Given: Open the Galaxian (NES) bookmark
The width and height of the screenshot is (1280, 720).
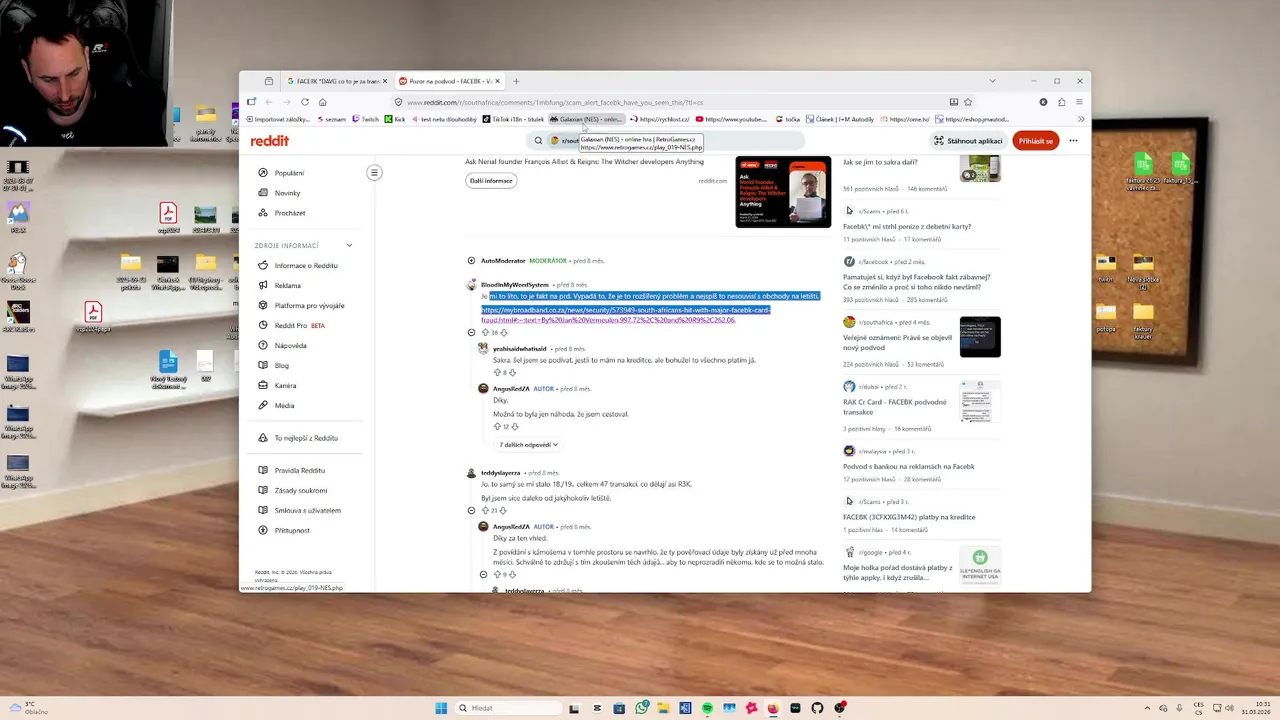Looking at the screenshot, I should click(x=586, y=119).
